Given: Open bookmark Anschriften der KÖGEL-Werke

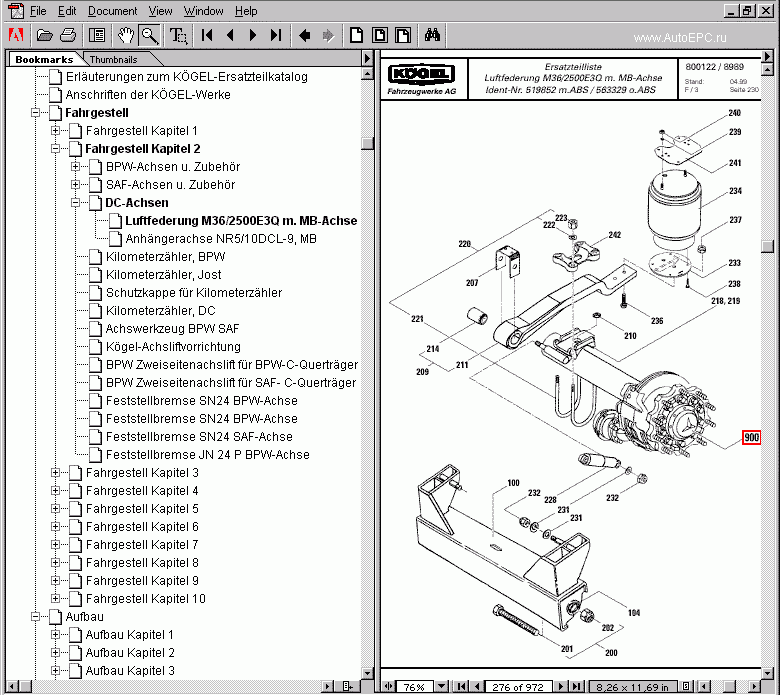Looking at the screenshot, I should pos(148,95).
